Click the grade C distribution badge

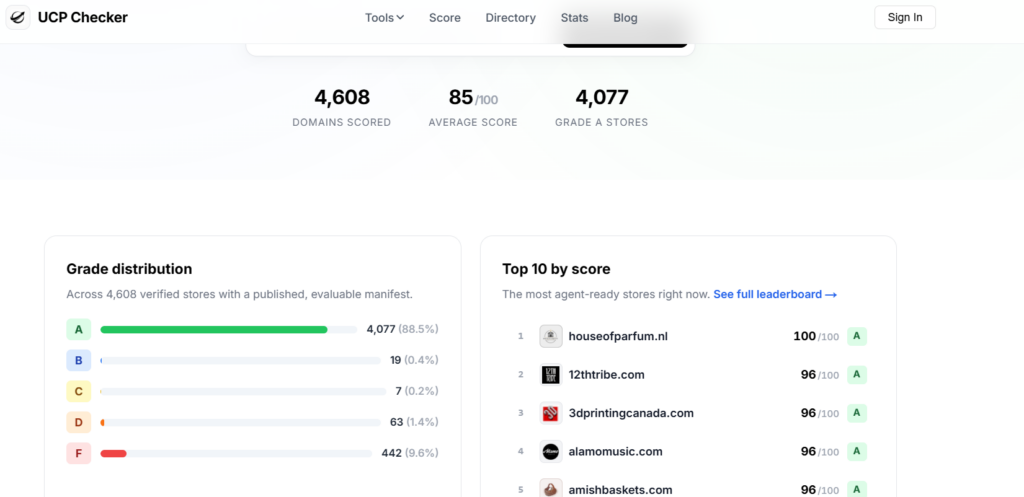(x=78, y=391)
